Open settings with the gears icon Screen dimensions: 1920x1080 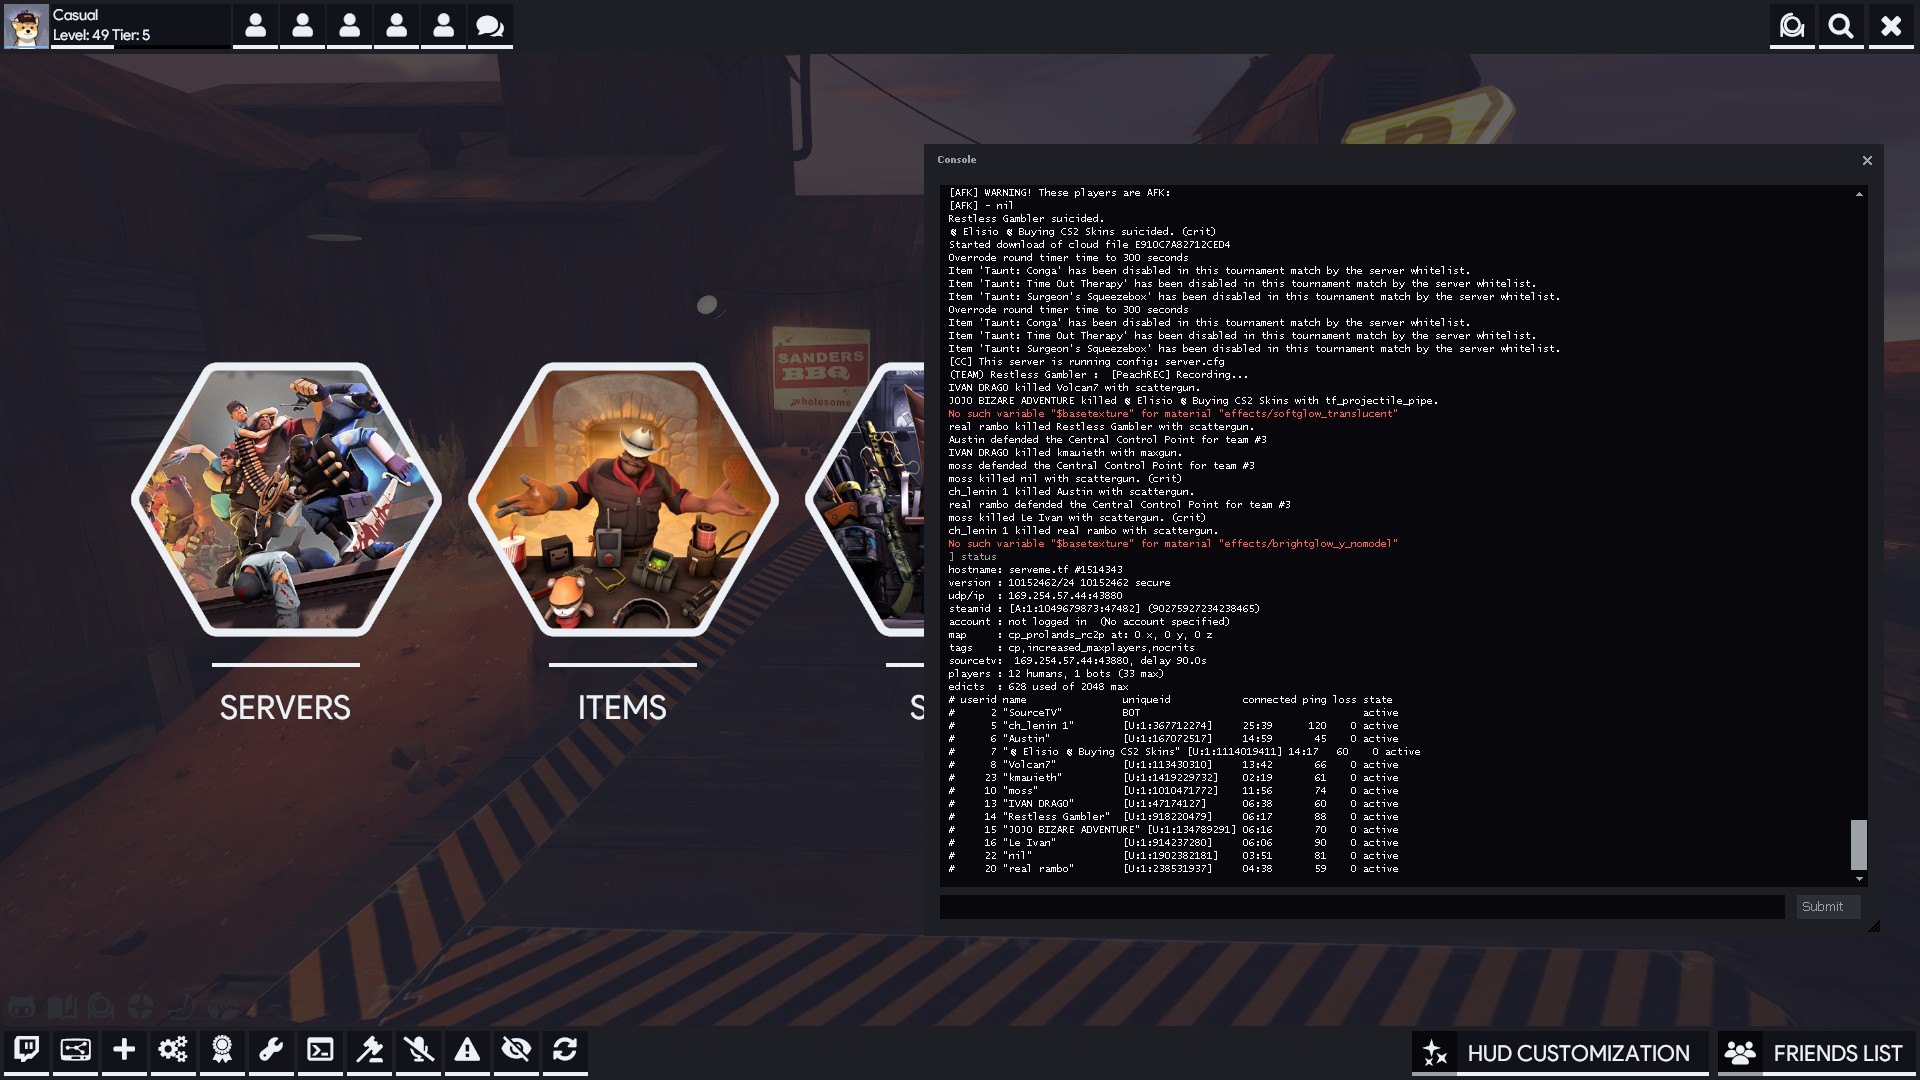[173, 1050]
